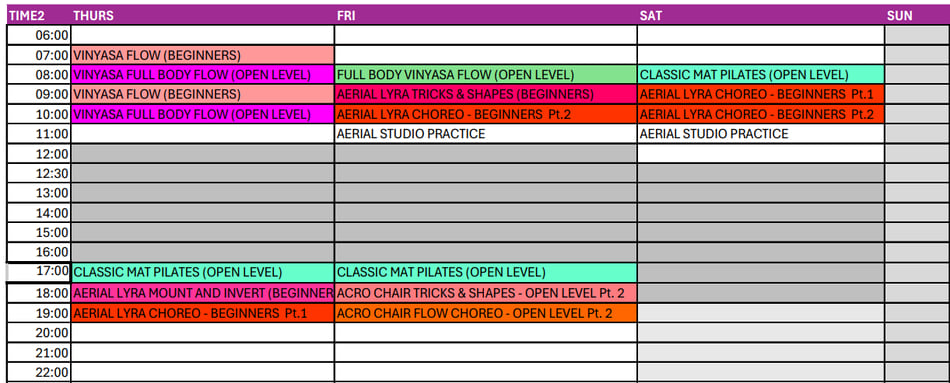Image resolution: width=950 pixels, height=383 pixels.
Task: Select Acro Chair Tricks & Shapes Pt. 2 cell
Action: coord(486,293)
